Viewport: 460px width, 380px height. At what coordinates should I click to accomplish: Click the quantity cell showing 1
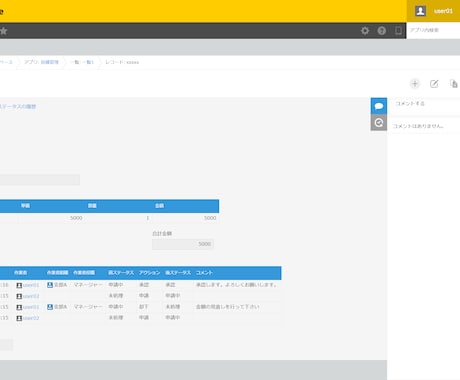click(x=148, y=218)
